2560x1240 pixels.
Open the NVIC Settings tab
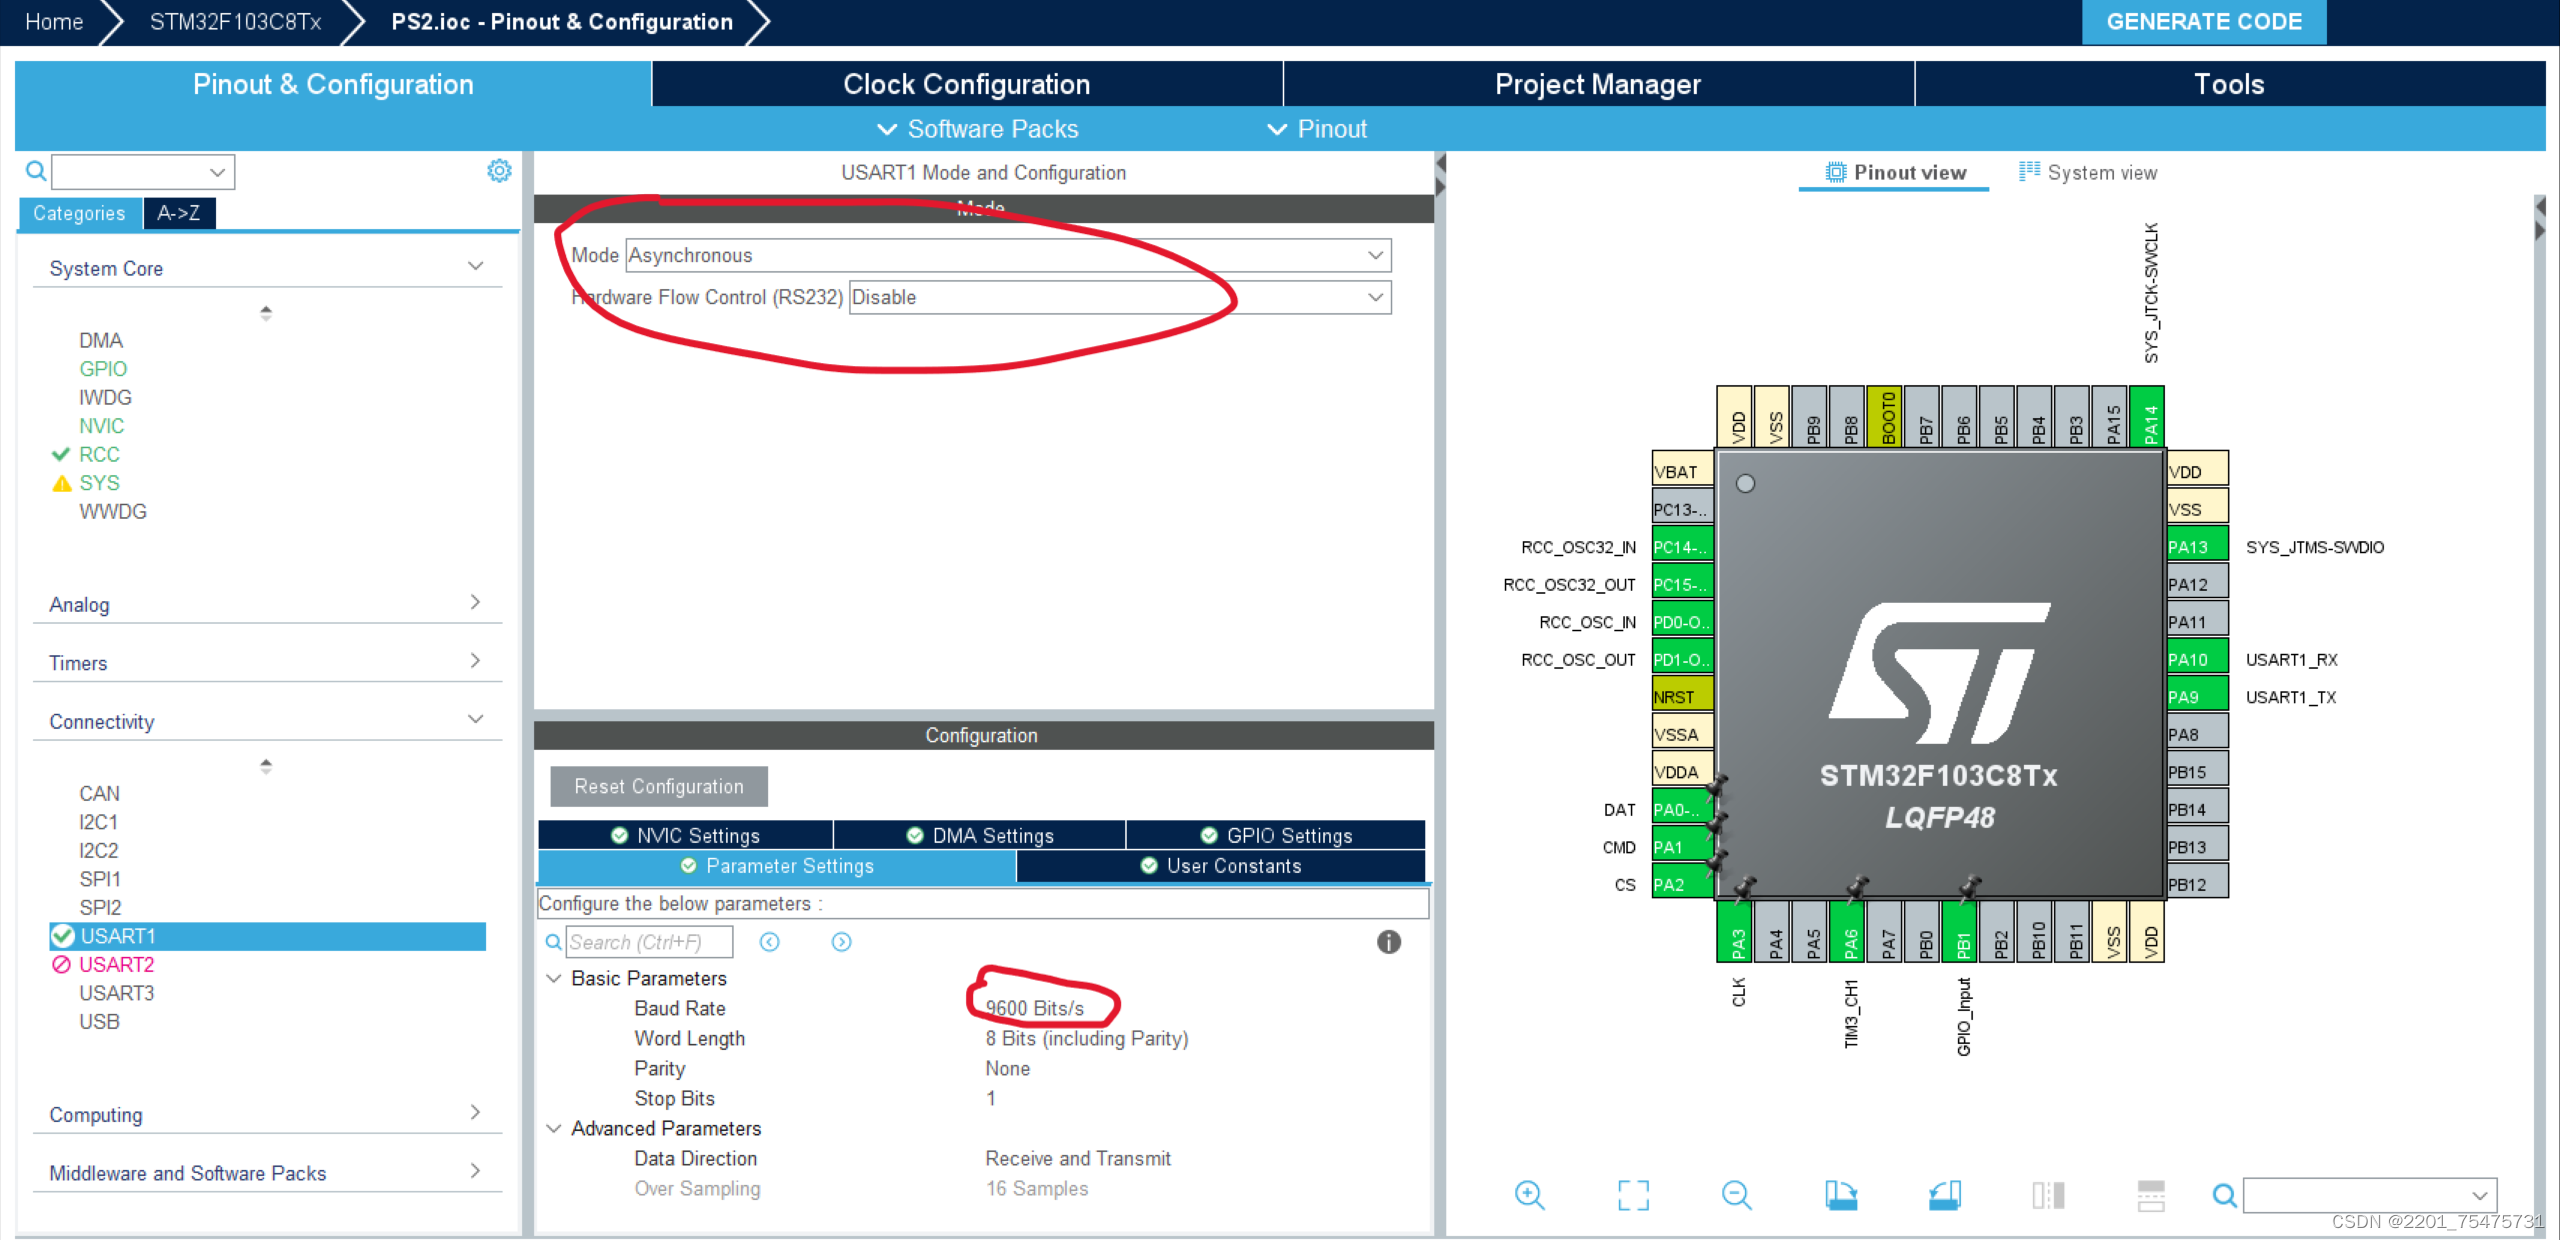[x=685, y=835]
